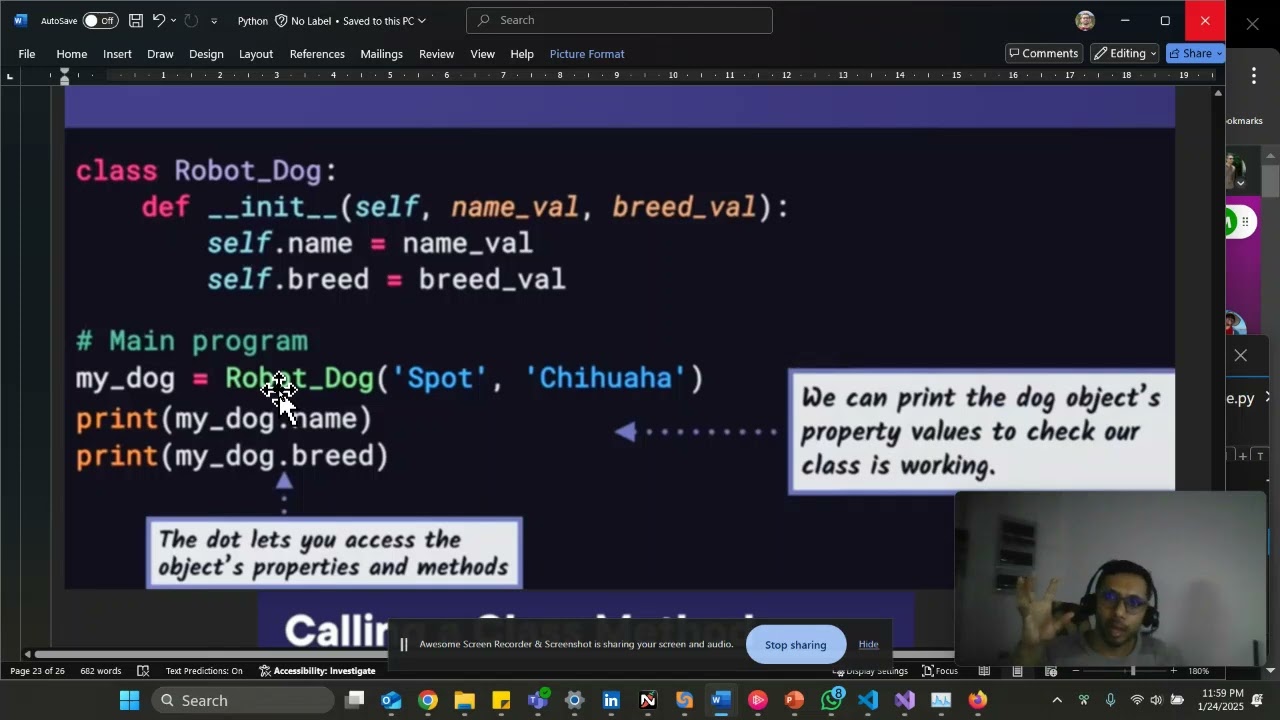Open WhatsApp from the taskbar
Image resolution: width=1280 pixels, height=720 pixels.
coord(832,700)
